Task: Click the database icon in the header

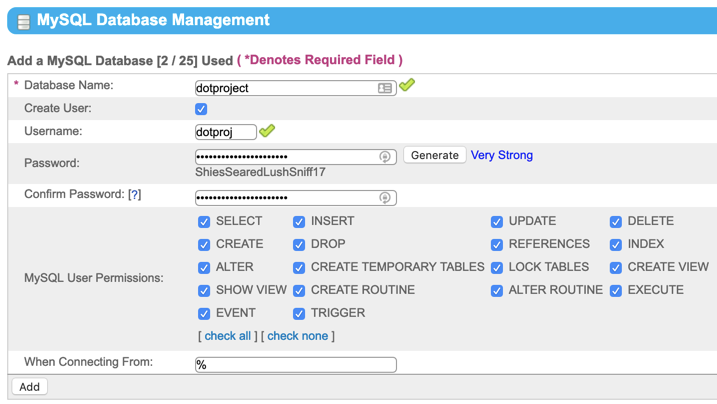Action: 23,21
